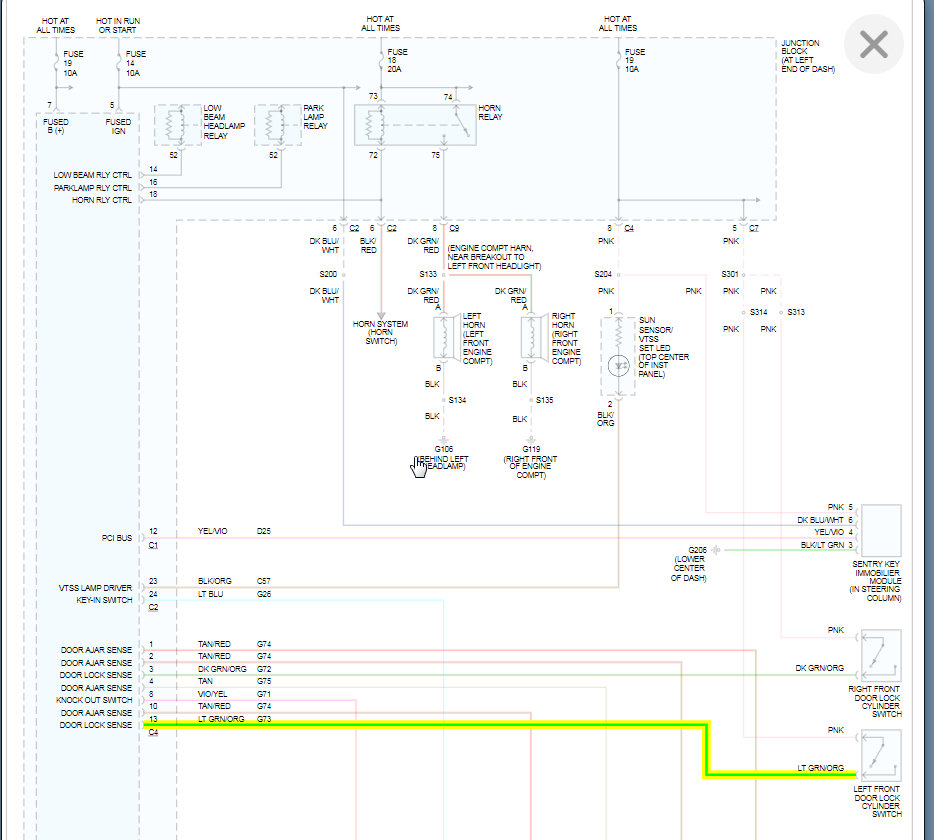The image size is (934, 840).
Task: Click the LOW BEAM HEADLAMP RELAY label
Action: (224, 122)
